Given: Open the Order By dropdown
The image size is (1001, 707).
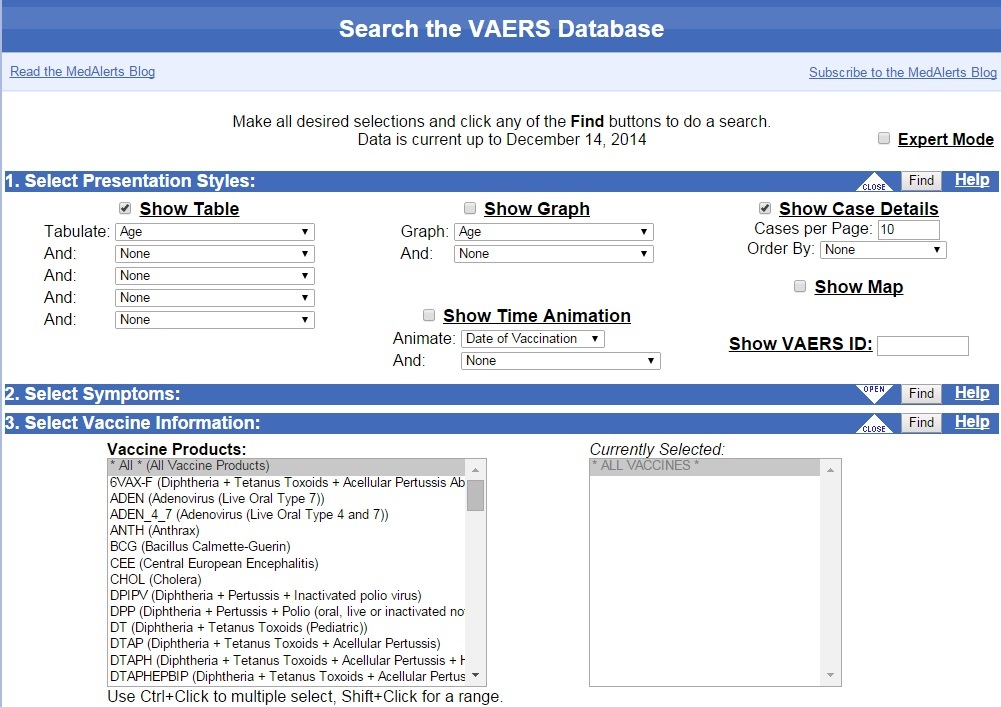Looking at the screenshot, I should click(883, 250).
